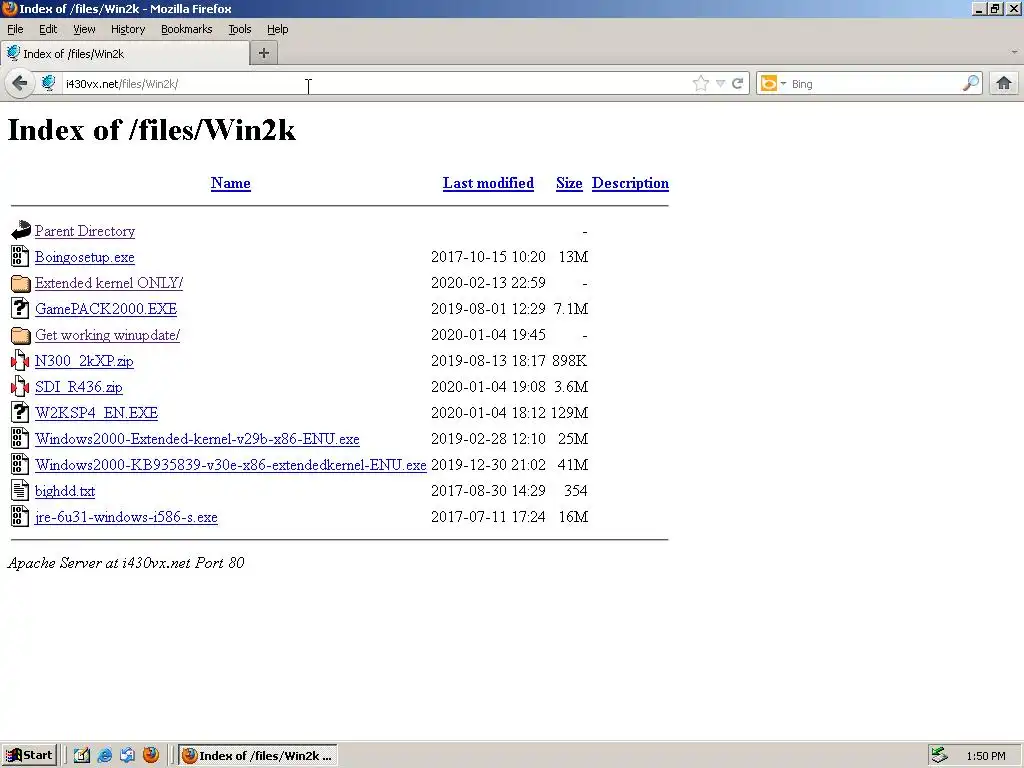
Task: Open the Extended kernel ONLY folder
Action: pos(109,283)
